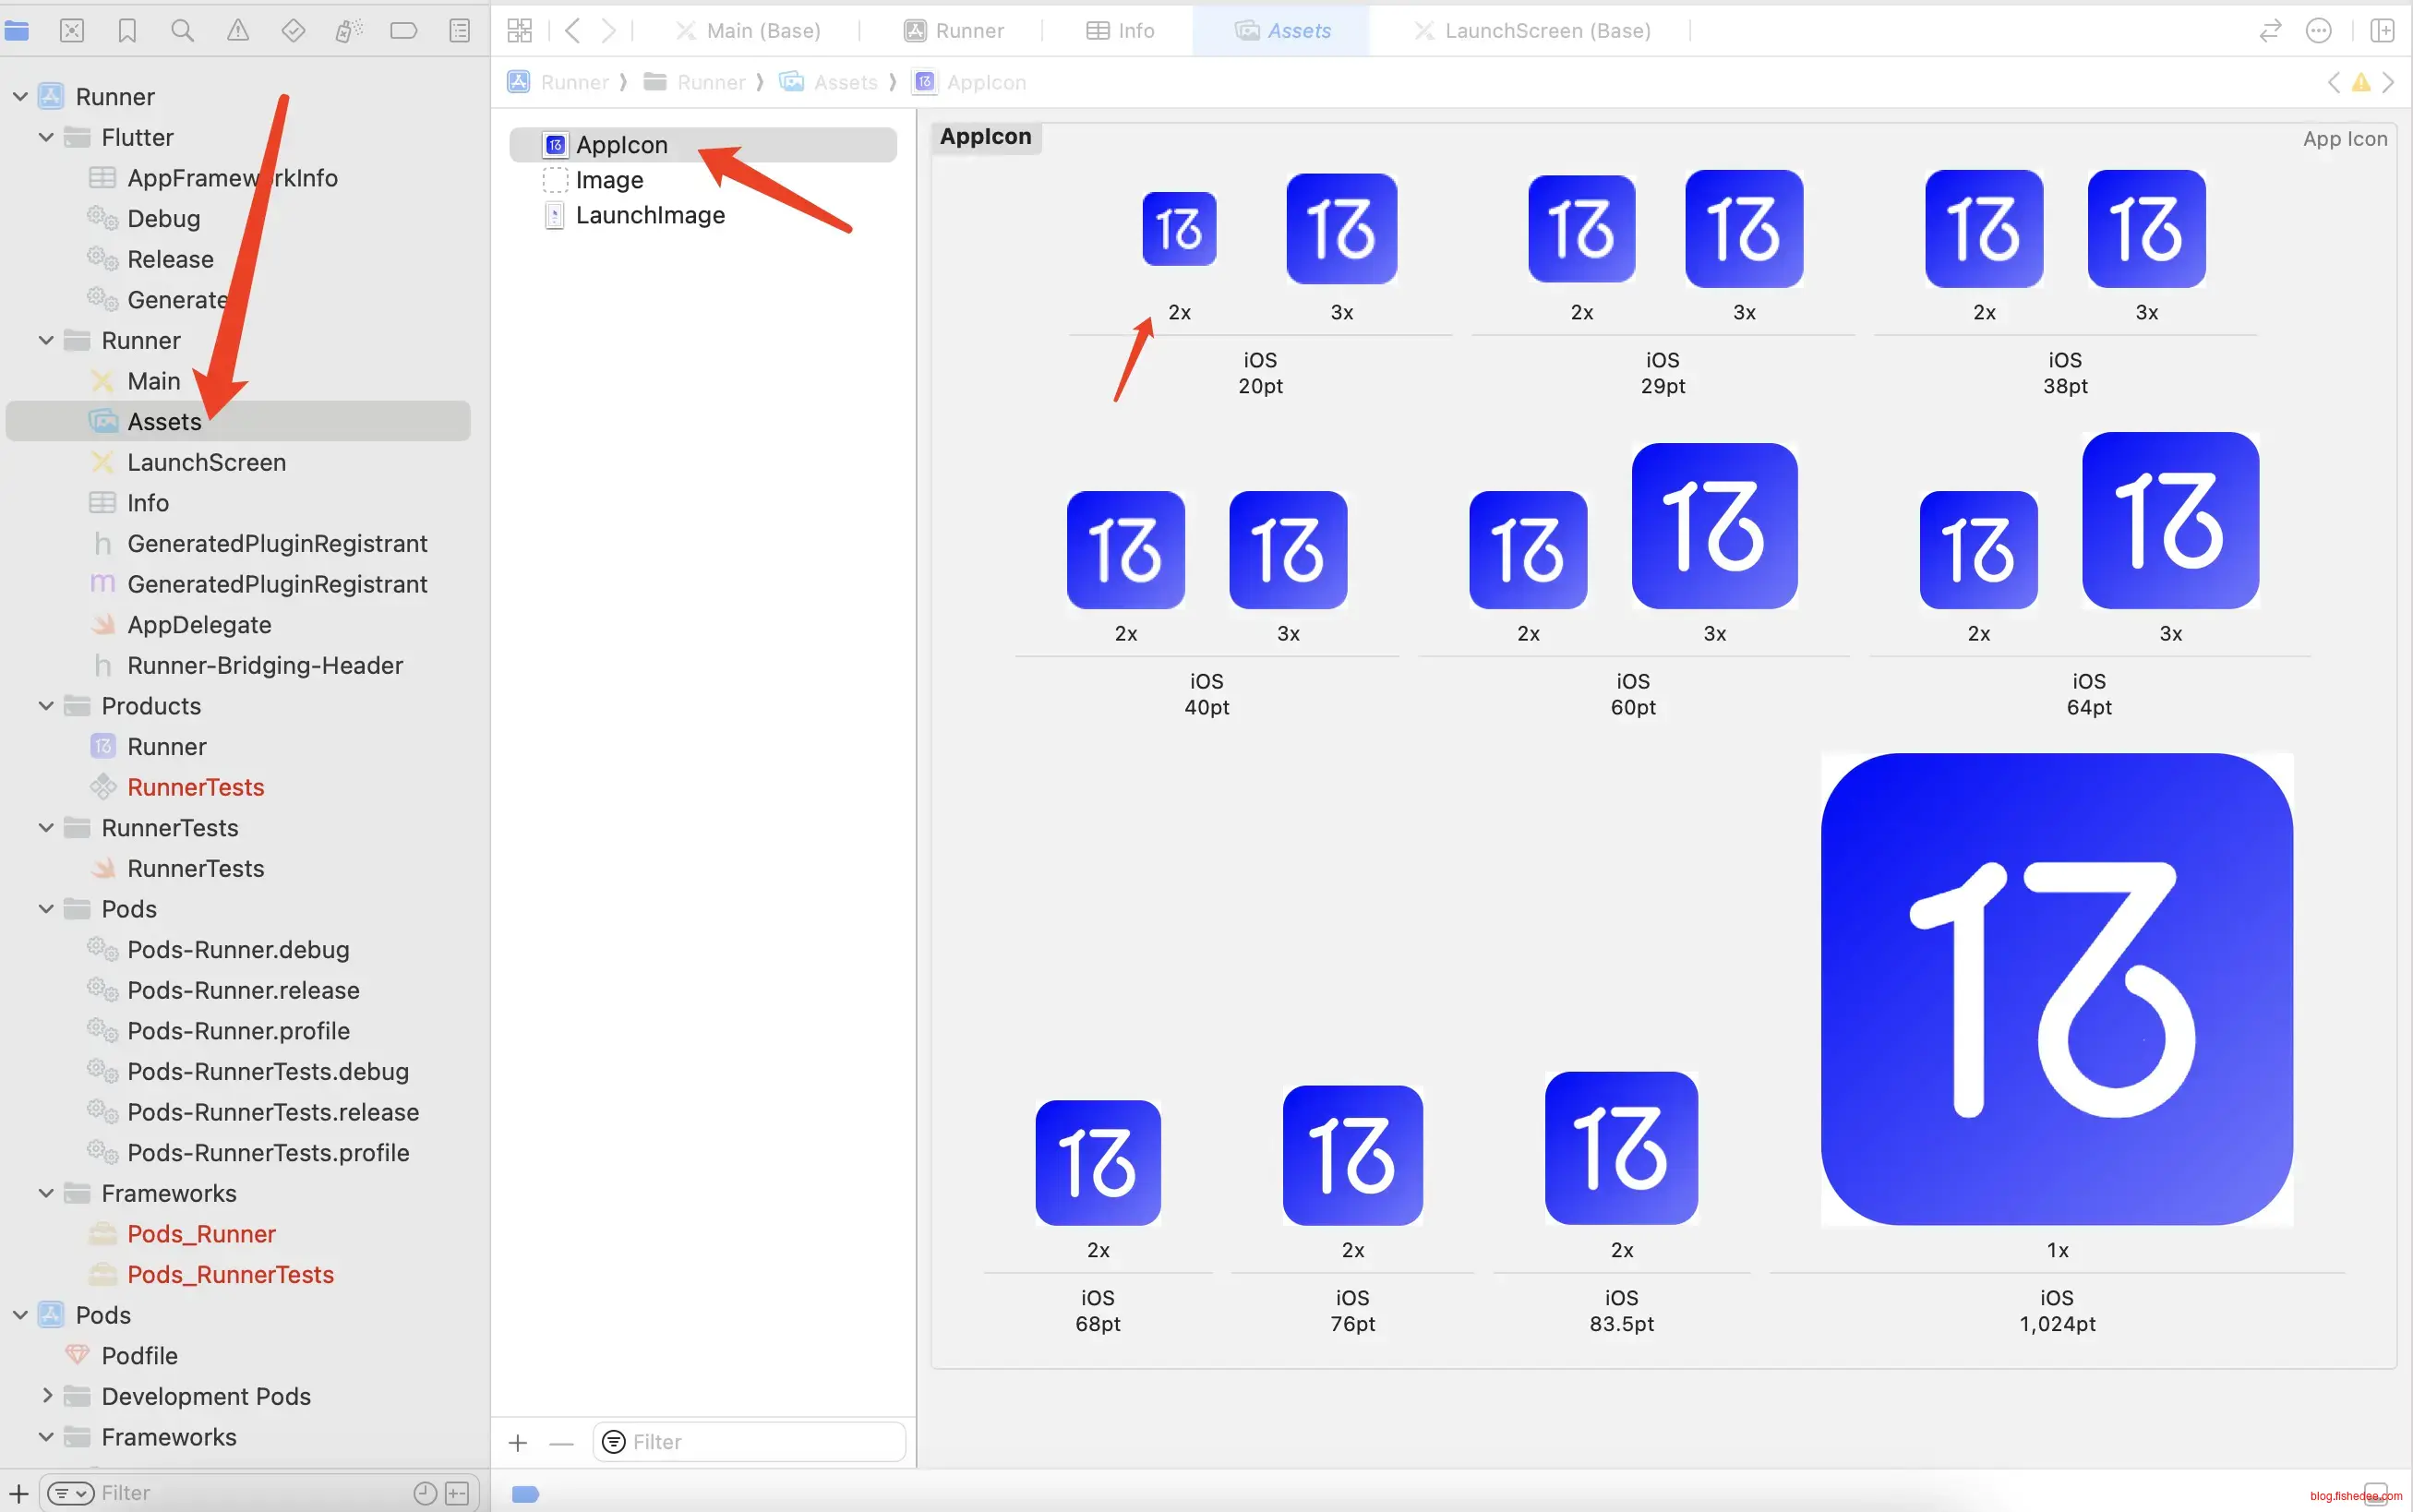Collapse the Products group
This screenshot has height=1512, width=2413.
(x=46, y=706)
